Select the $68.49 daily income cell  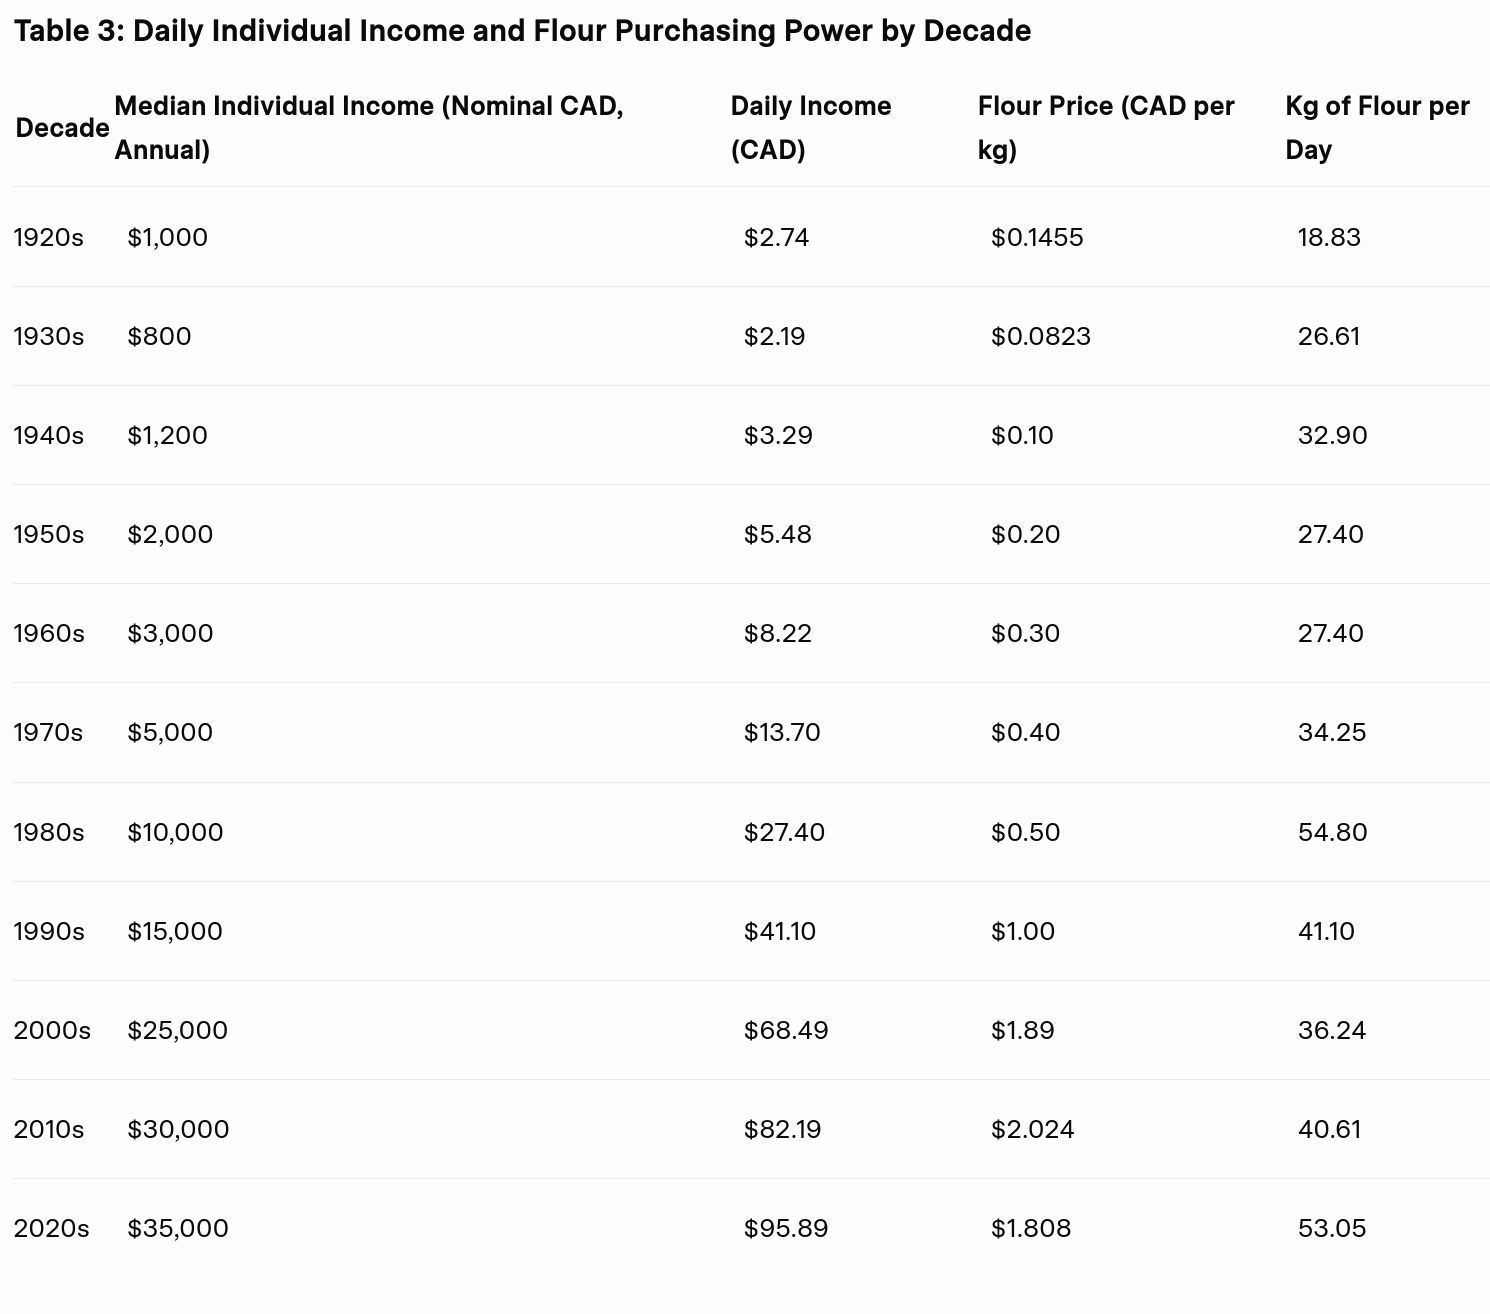[x=786, y=1030]
